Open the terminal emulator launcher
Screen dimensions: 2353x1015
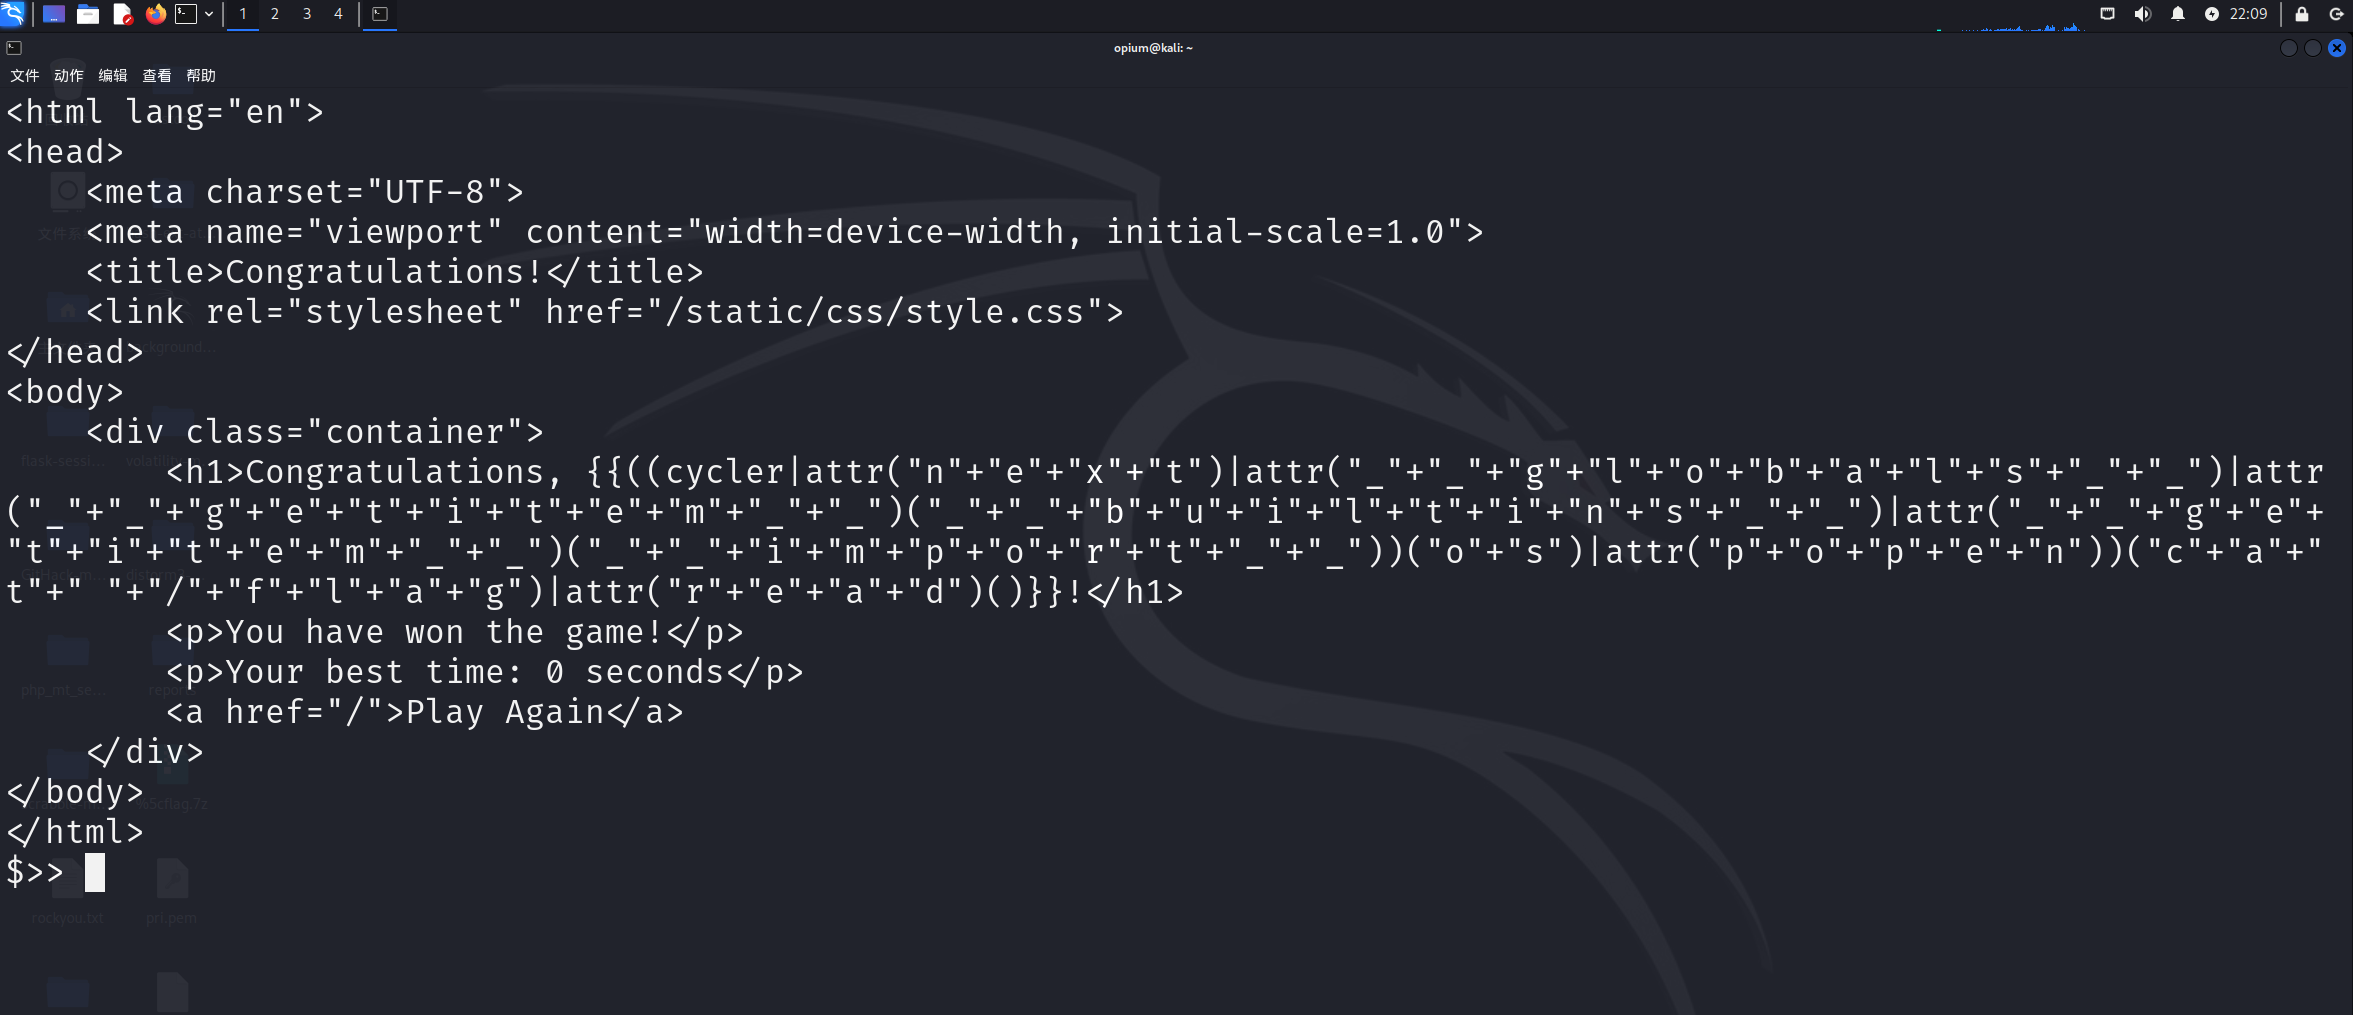(187, 14)
